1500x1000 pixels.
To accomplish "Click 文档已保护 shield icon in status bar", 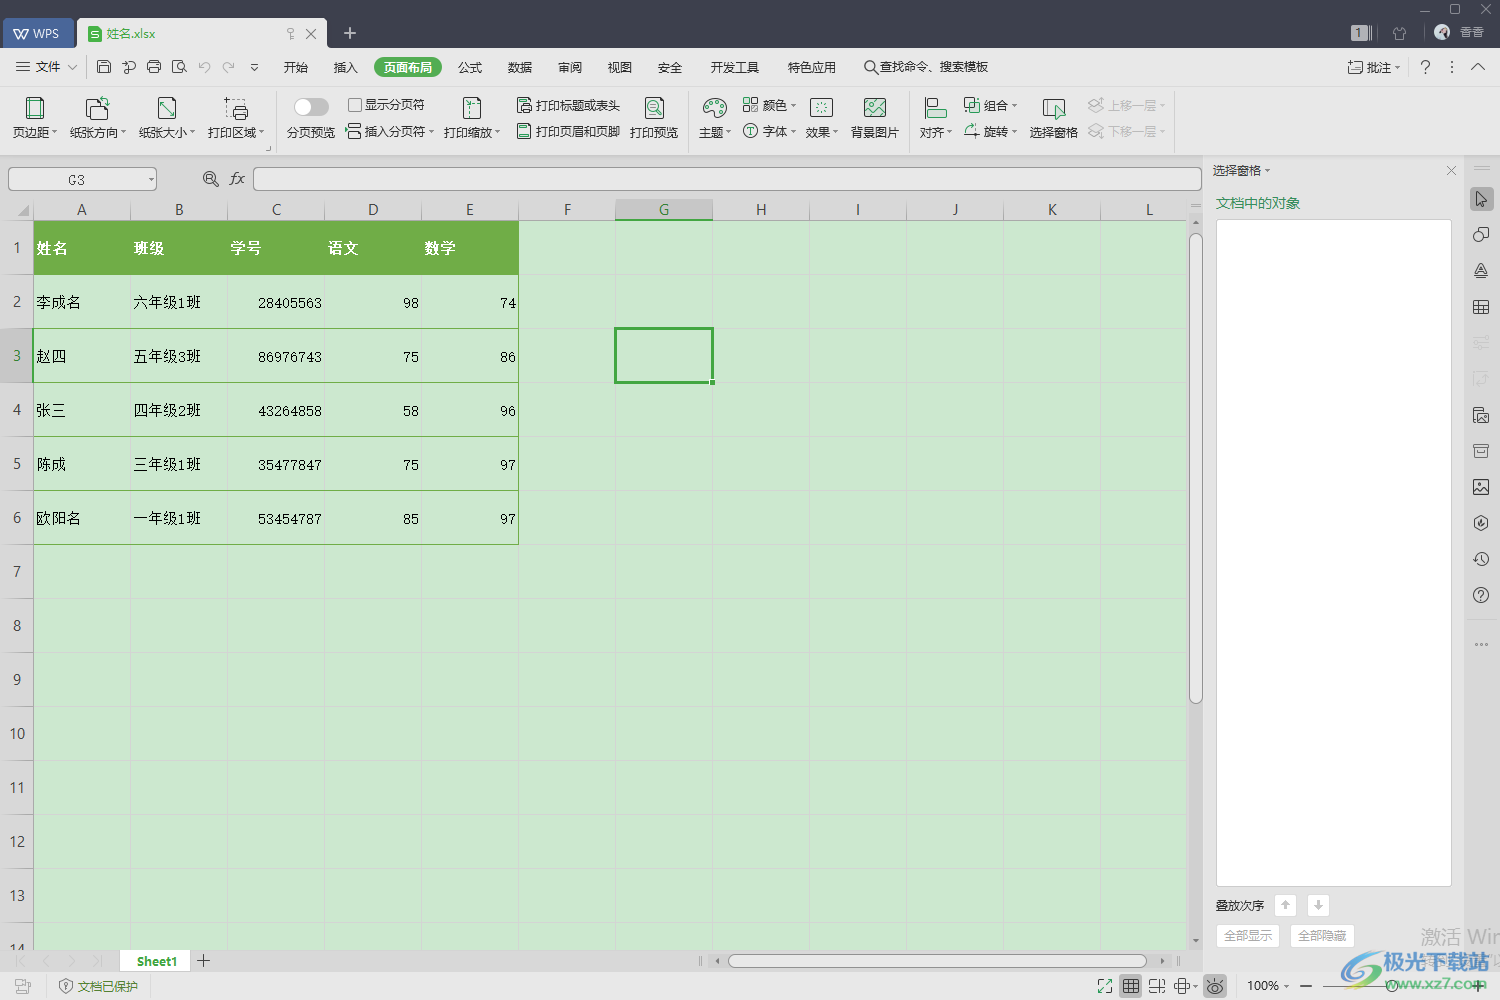I will tap(66, 986).
